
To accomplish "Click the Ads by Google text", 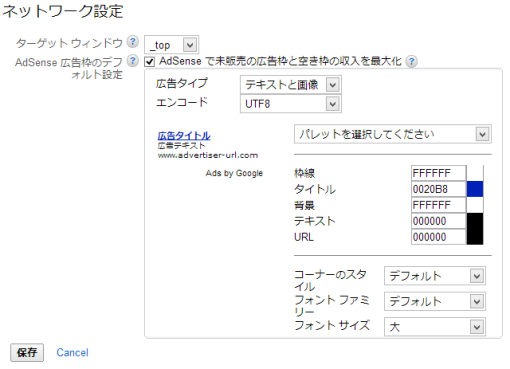I will tap(234, 173).
